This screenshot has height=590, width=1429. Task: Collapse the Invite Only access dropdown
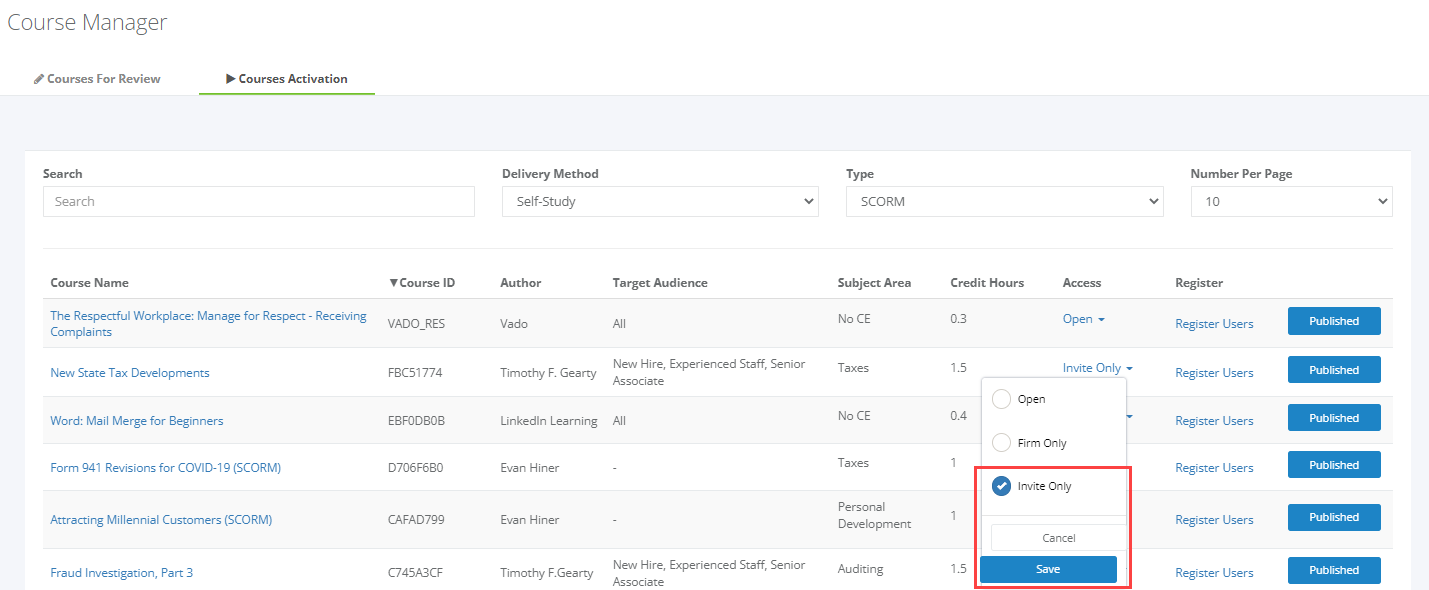(1097, 368)
